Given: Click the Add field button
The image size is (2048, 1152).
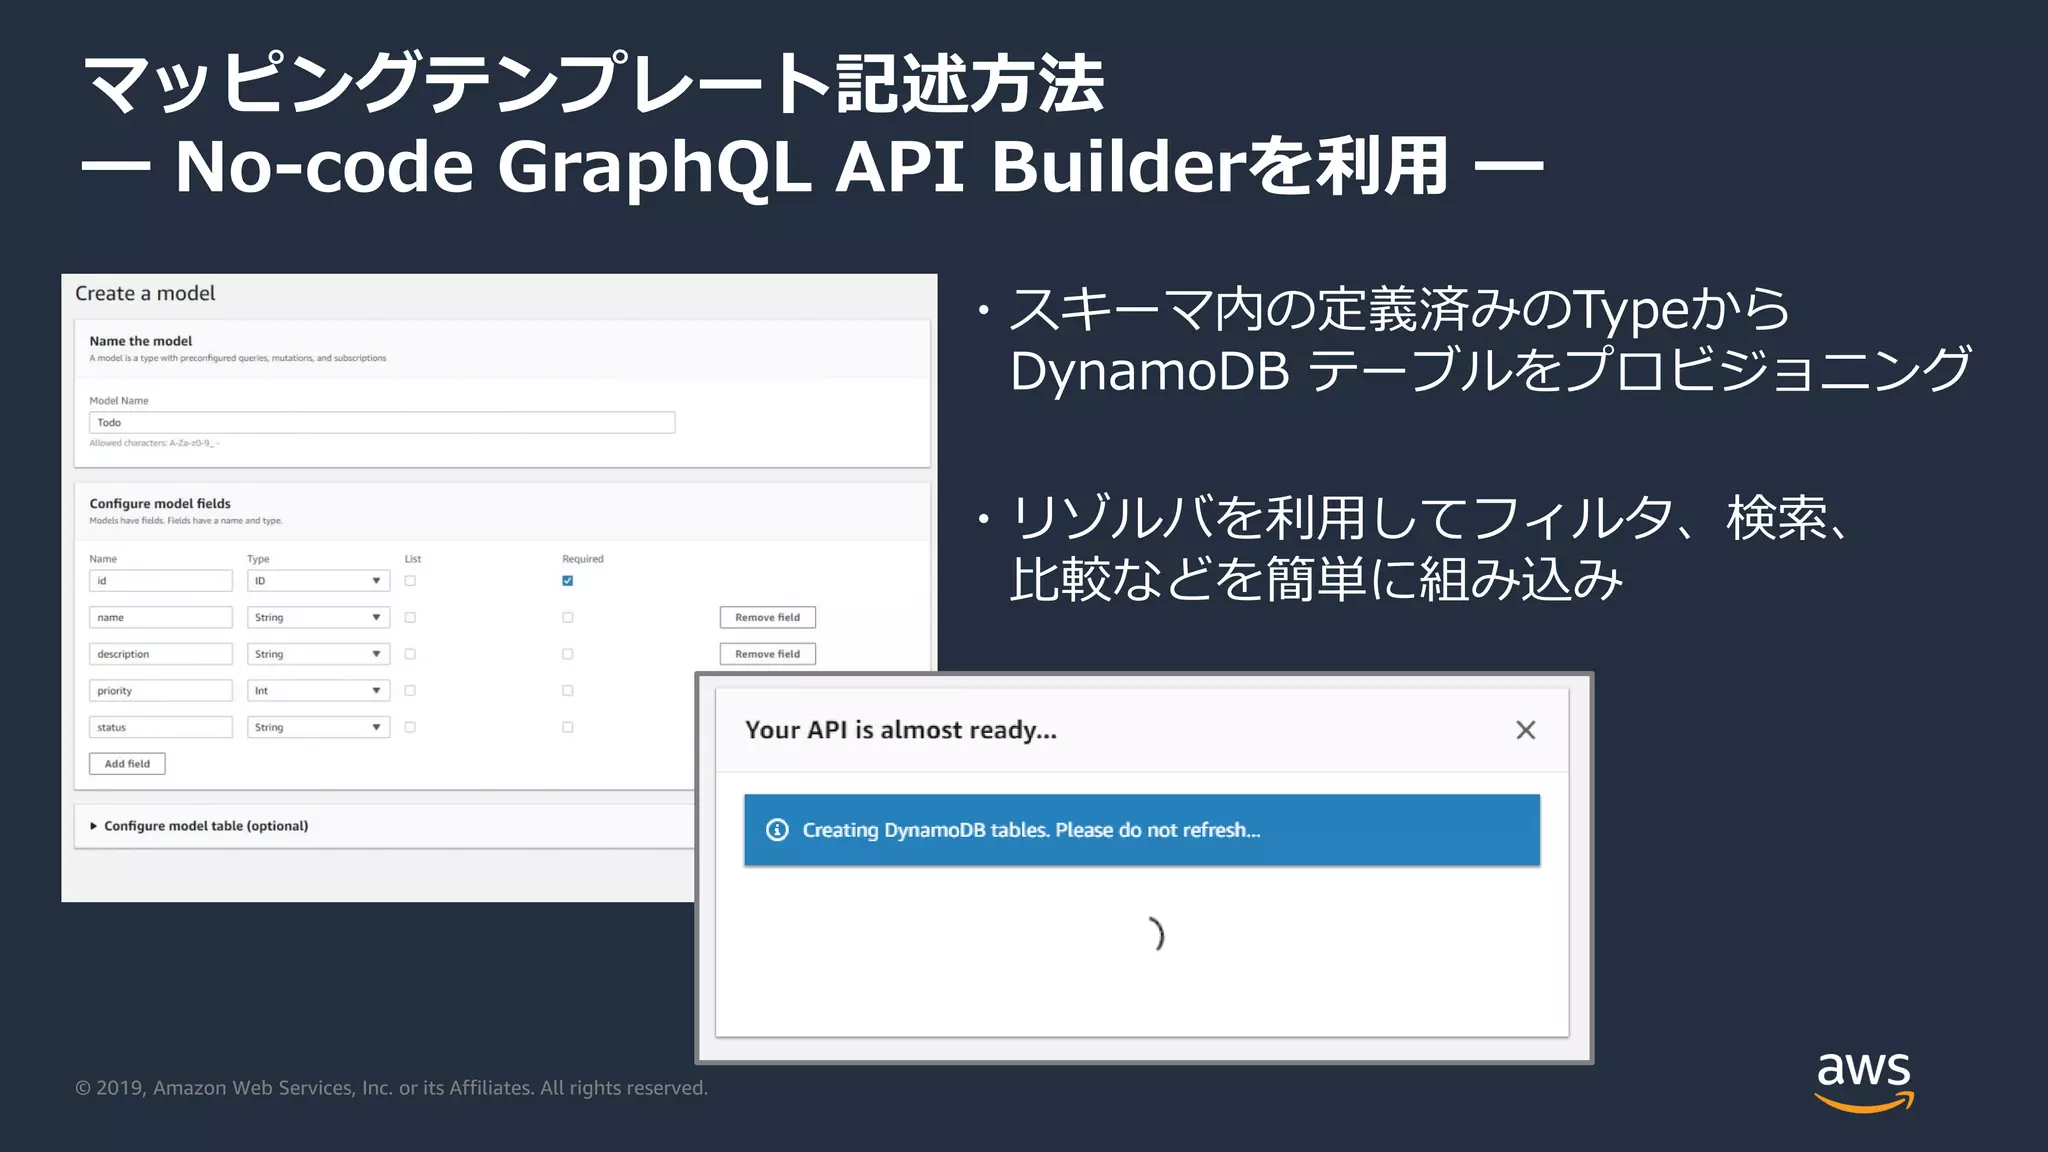Looking at the screenshot, I should click(127, 764).
